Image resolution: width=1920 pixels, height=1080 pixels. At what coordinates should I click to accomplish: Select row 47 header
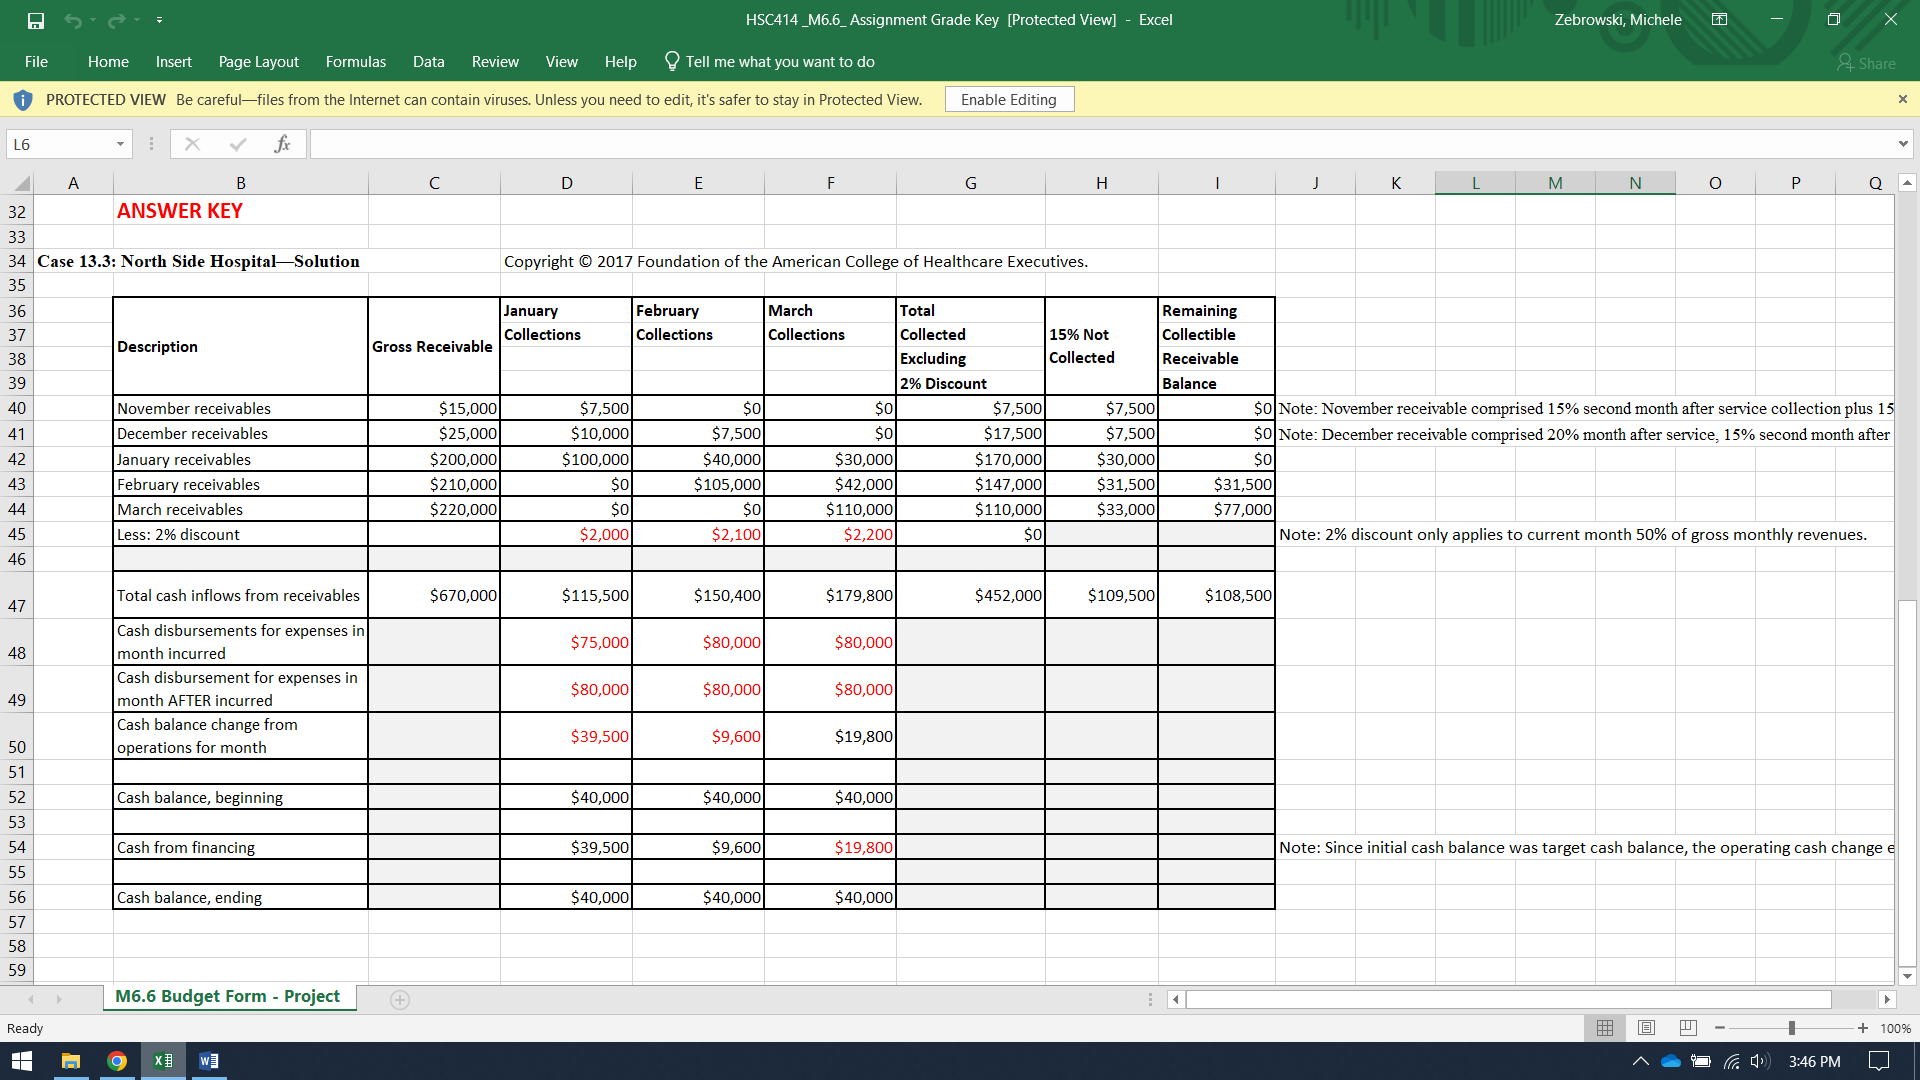click(x=17, y=595)
